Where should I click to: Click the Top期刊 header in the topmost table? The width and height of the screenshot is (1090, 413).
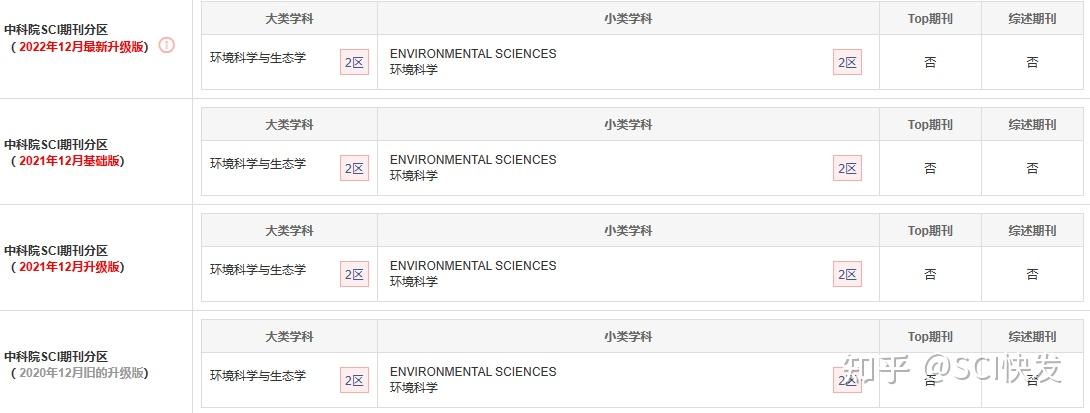(930, 18)
